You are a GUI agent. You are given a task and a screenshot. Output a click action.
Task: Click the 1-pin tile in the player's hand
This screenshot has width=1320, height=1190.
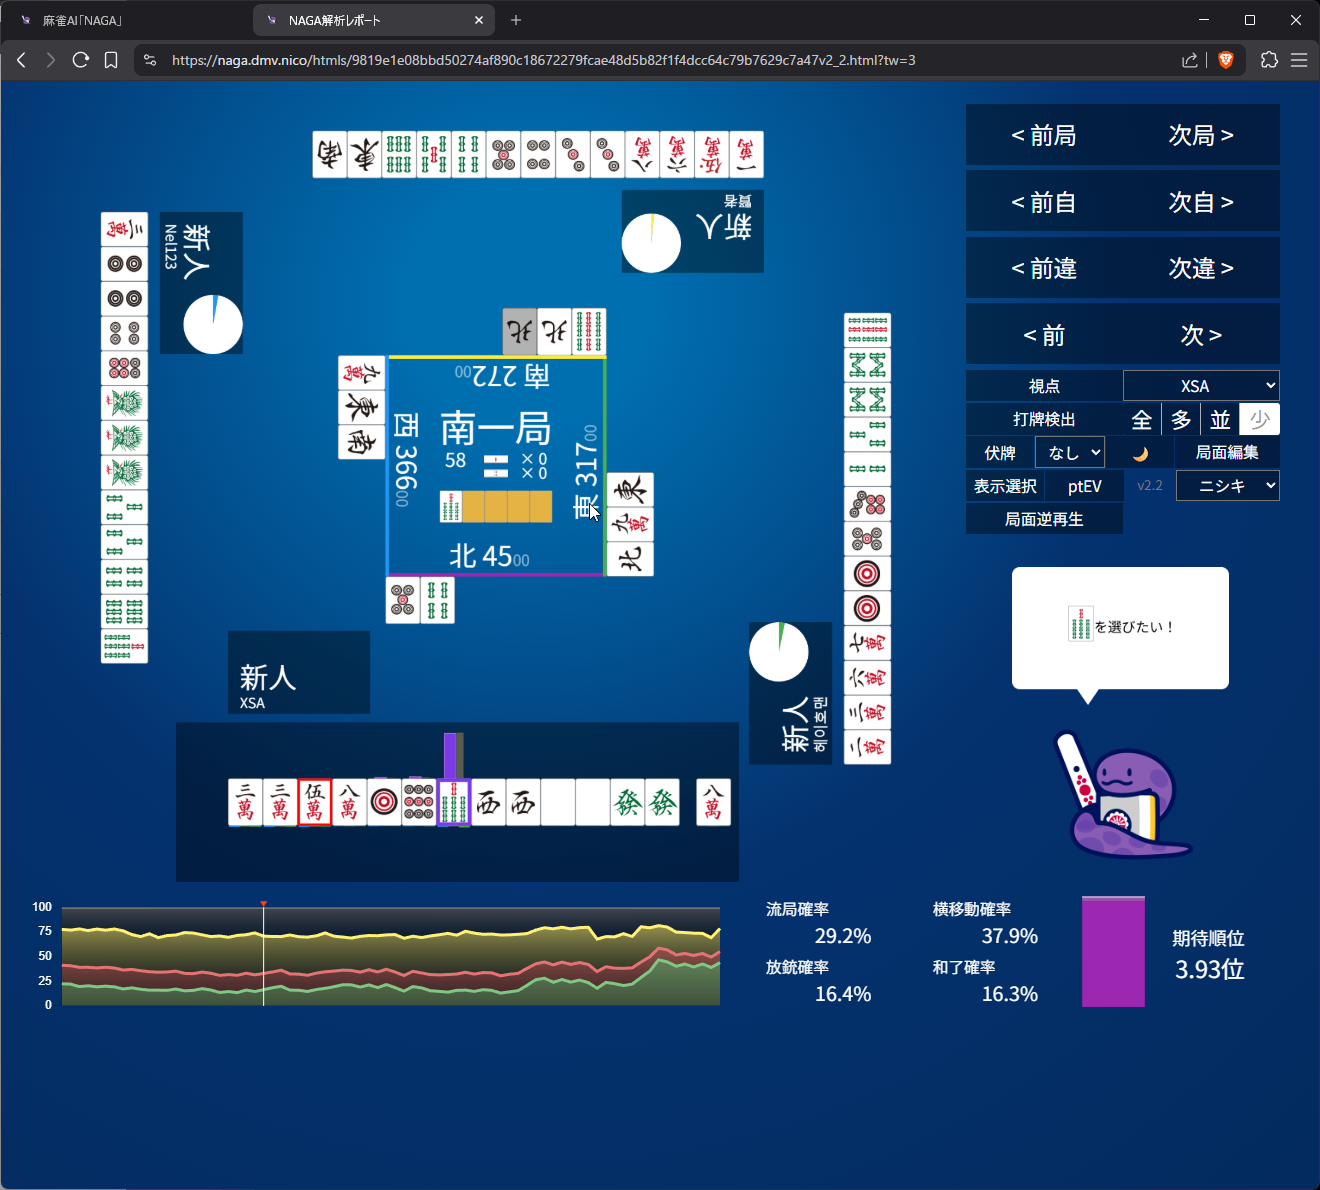coord(384,803)
